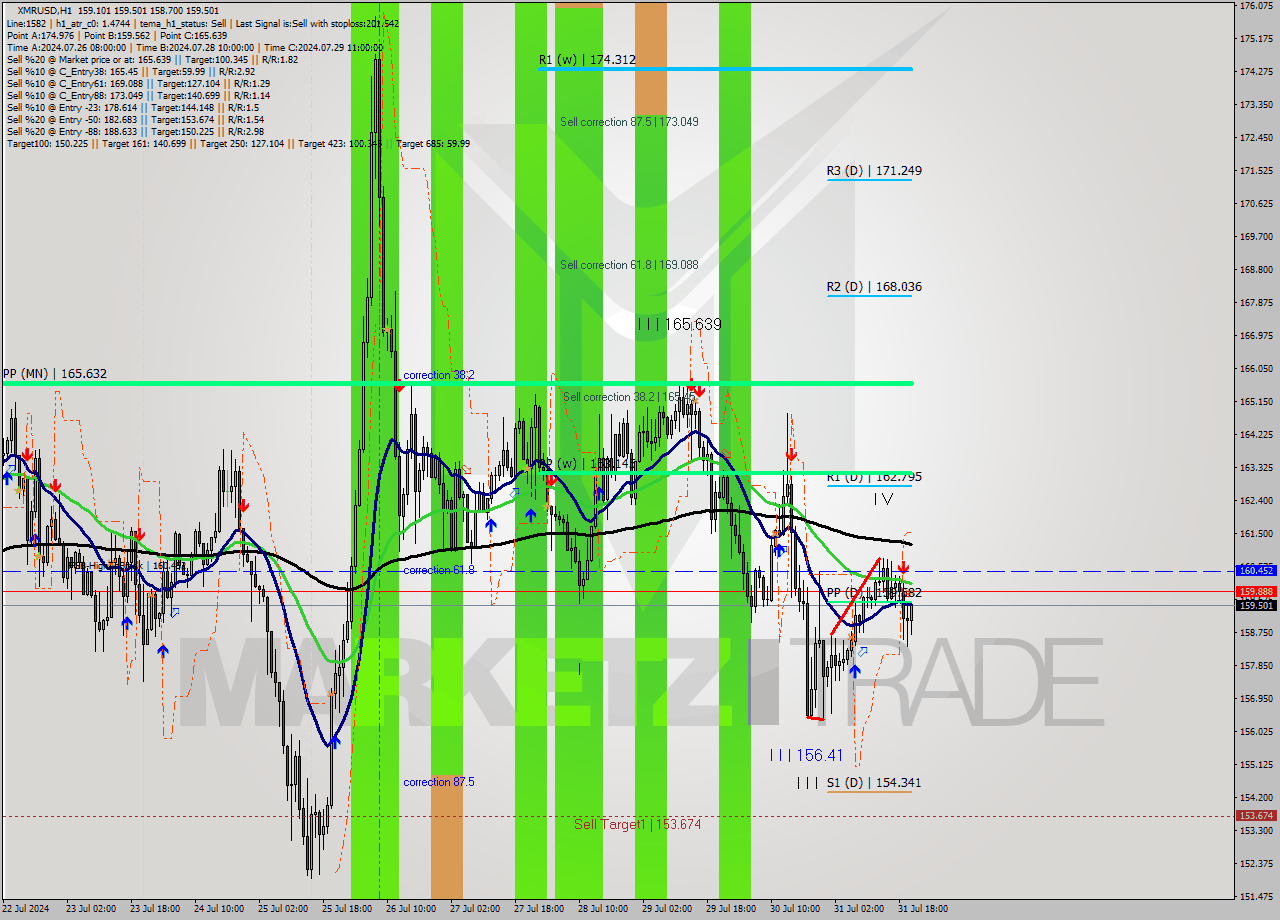The height and width of the screenshot is (920, 1280).
Task: Click the 166.050 price axis value
Action: 1255,369
